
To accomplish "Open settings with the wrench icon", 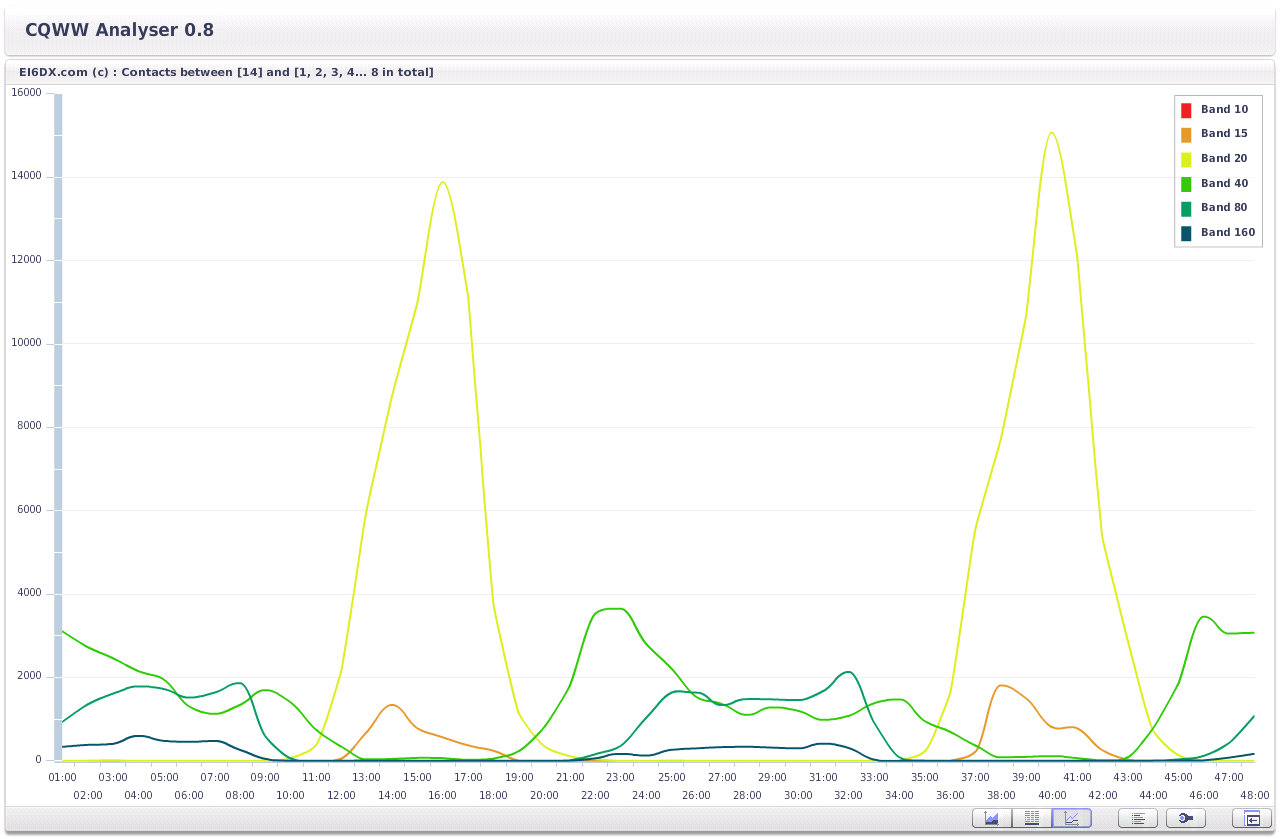I will pyautogui.click(x=1185, y=818).
